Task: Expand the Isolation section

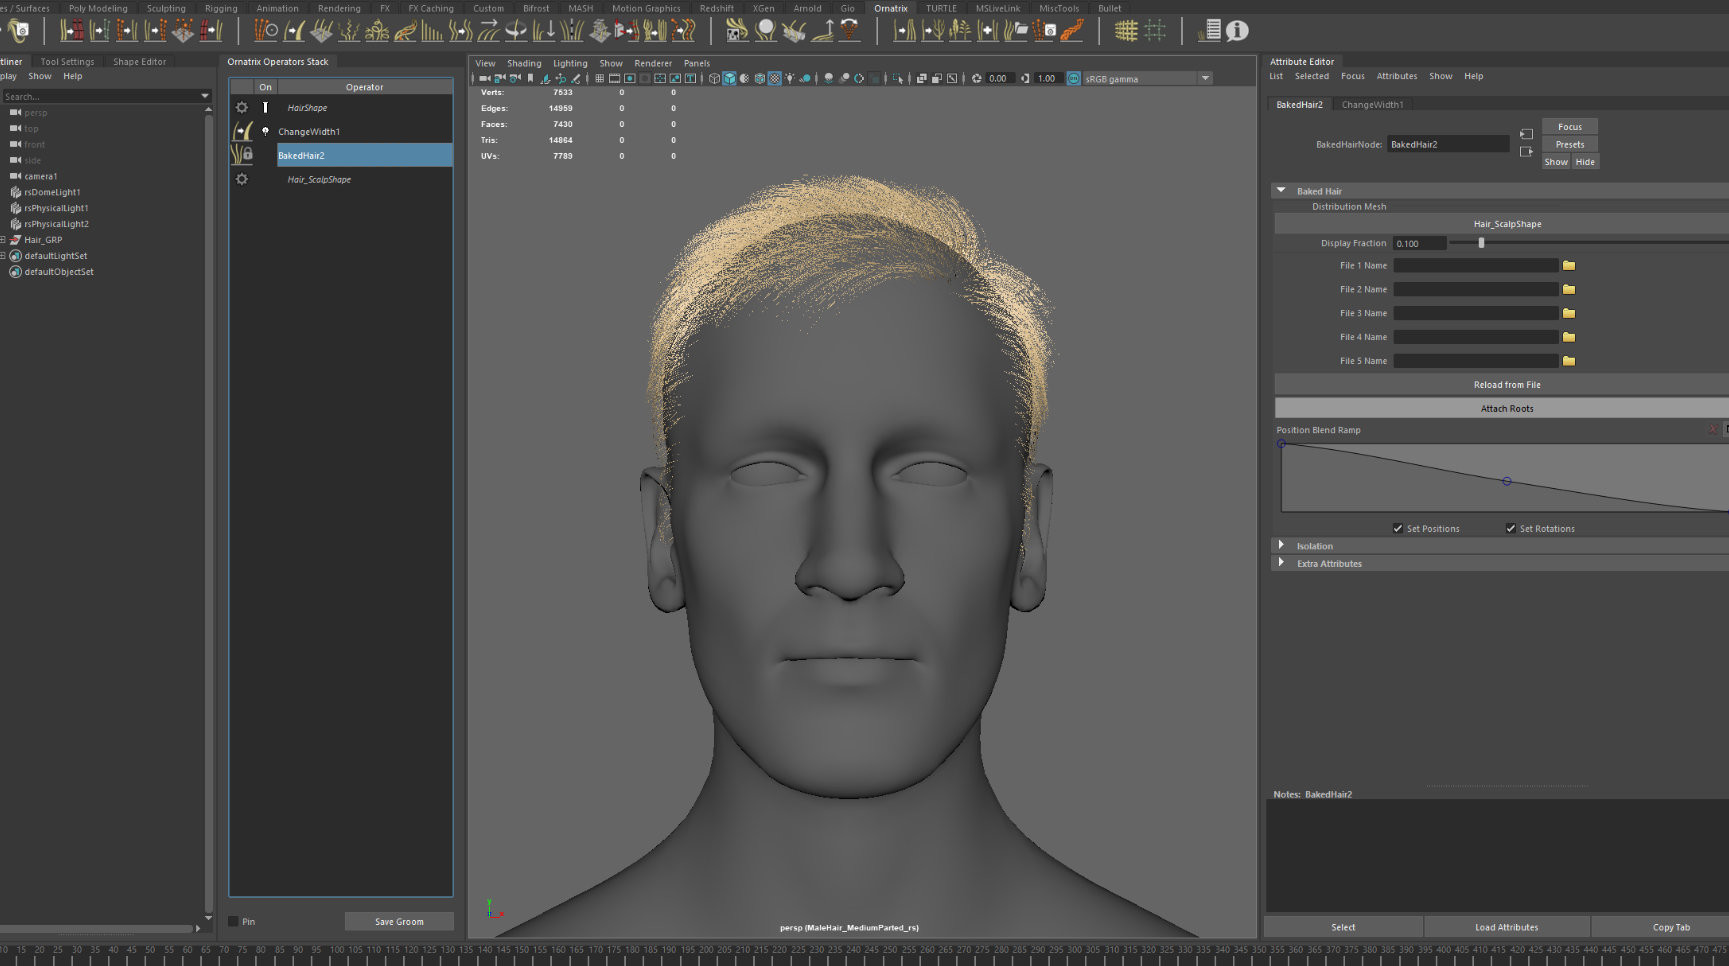Action: click(1281, 546)
